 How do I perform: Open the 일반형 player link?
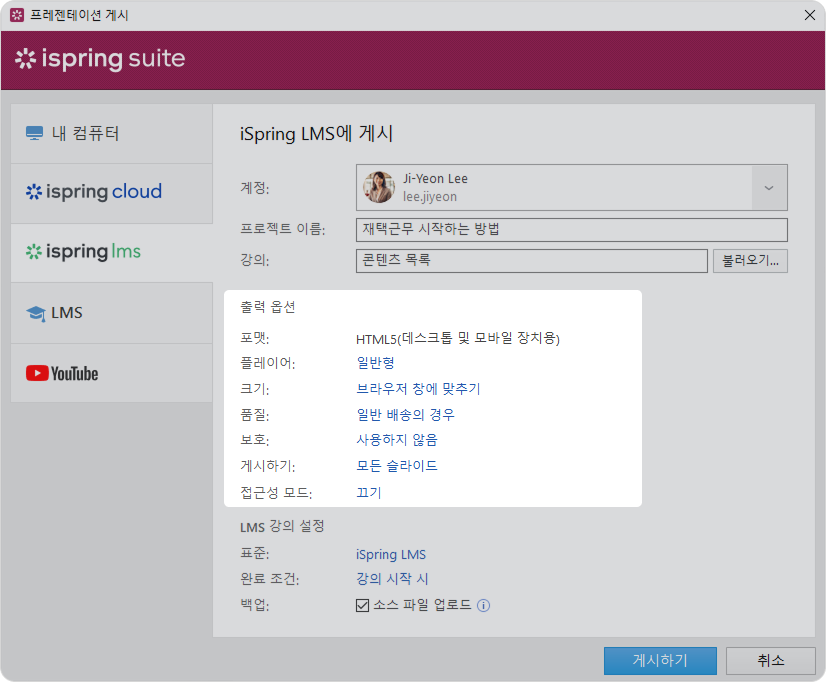[375, 363]
